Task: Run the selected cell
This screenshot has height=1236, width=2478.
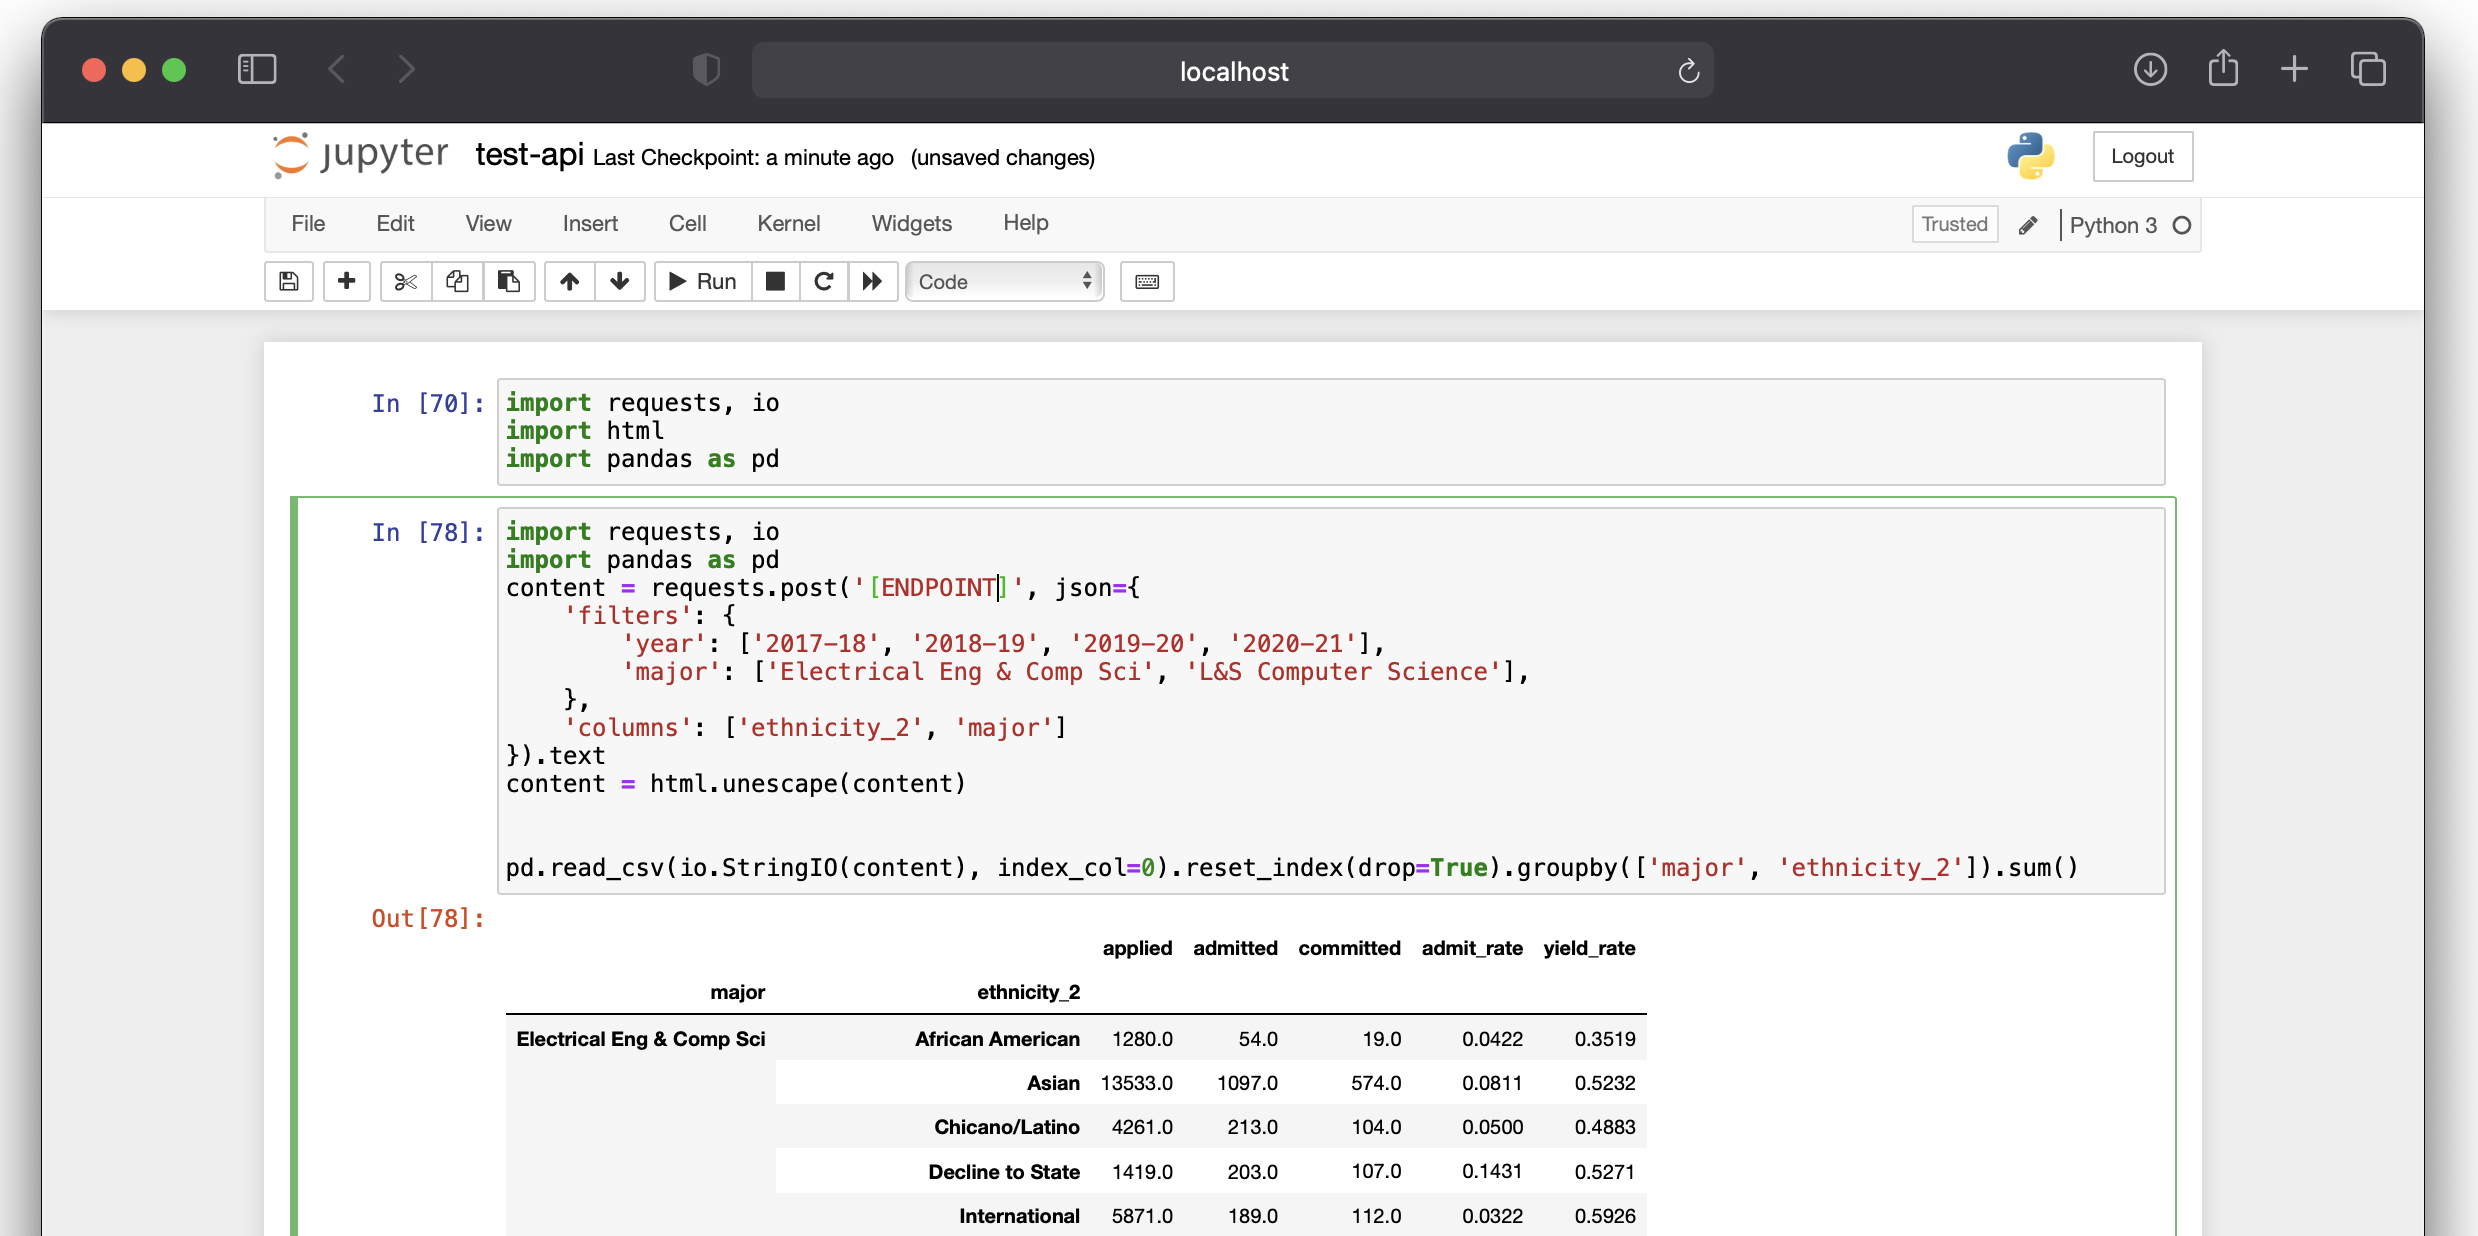Action: pos(701,281)
